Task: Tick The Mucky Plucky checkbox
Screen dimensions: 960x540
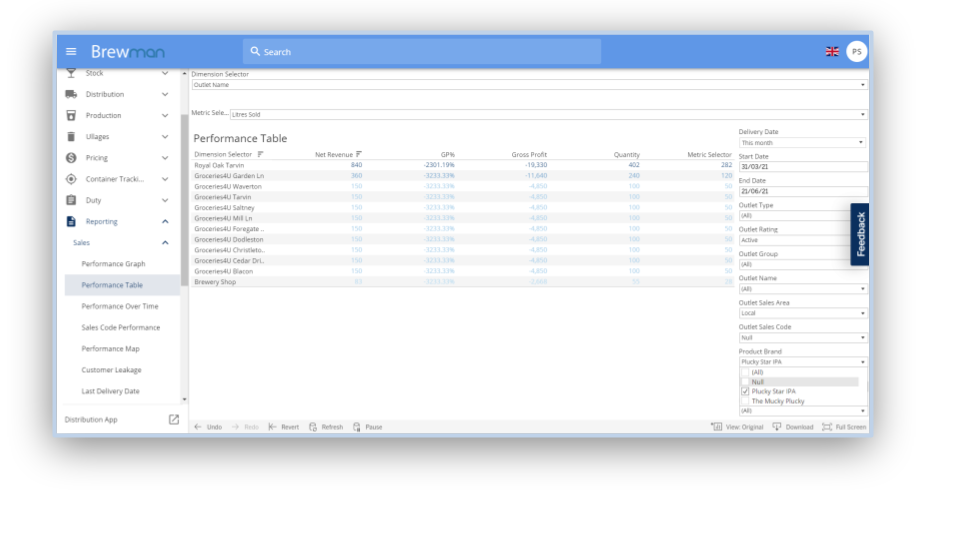Action: [x=745, y=401]
